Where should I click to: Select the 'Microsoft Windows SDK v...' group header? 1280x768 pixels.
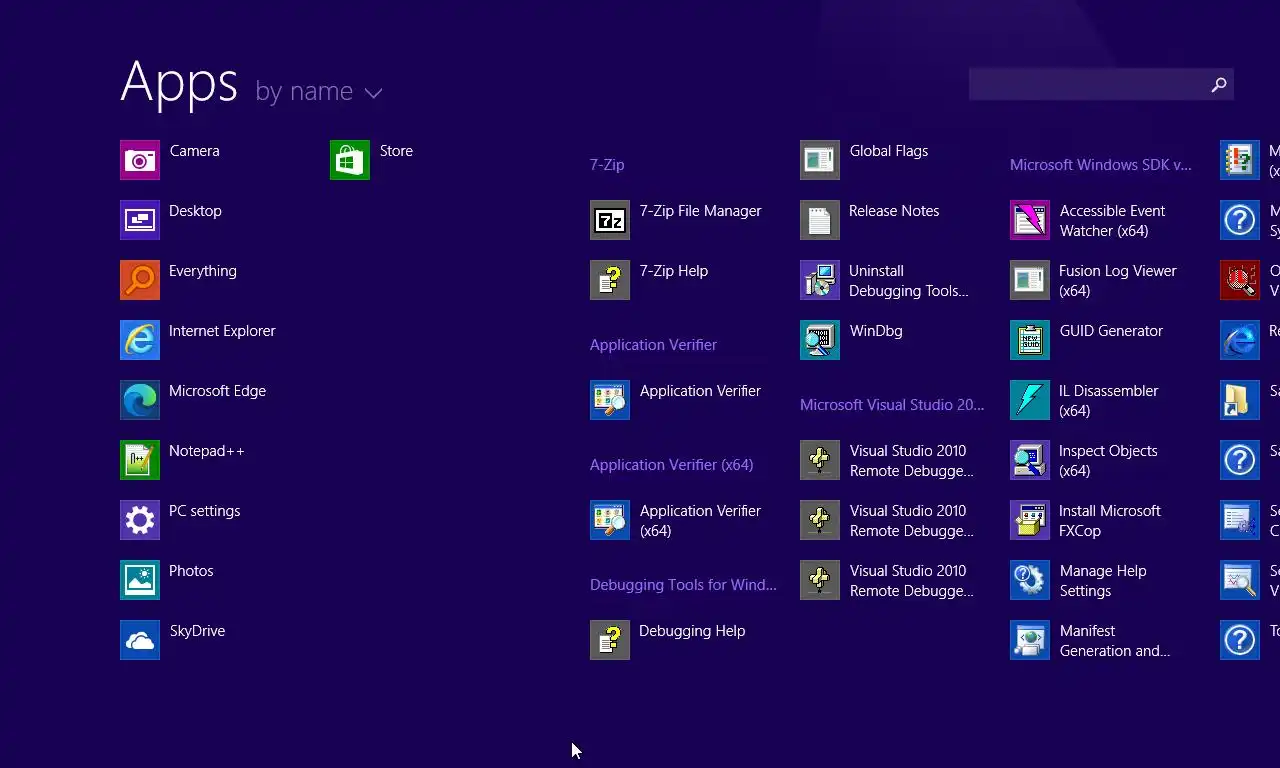coord(1101,165)
